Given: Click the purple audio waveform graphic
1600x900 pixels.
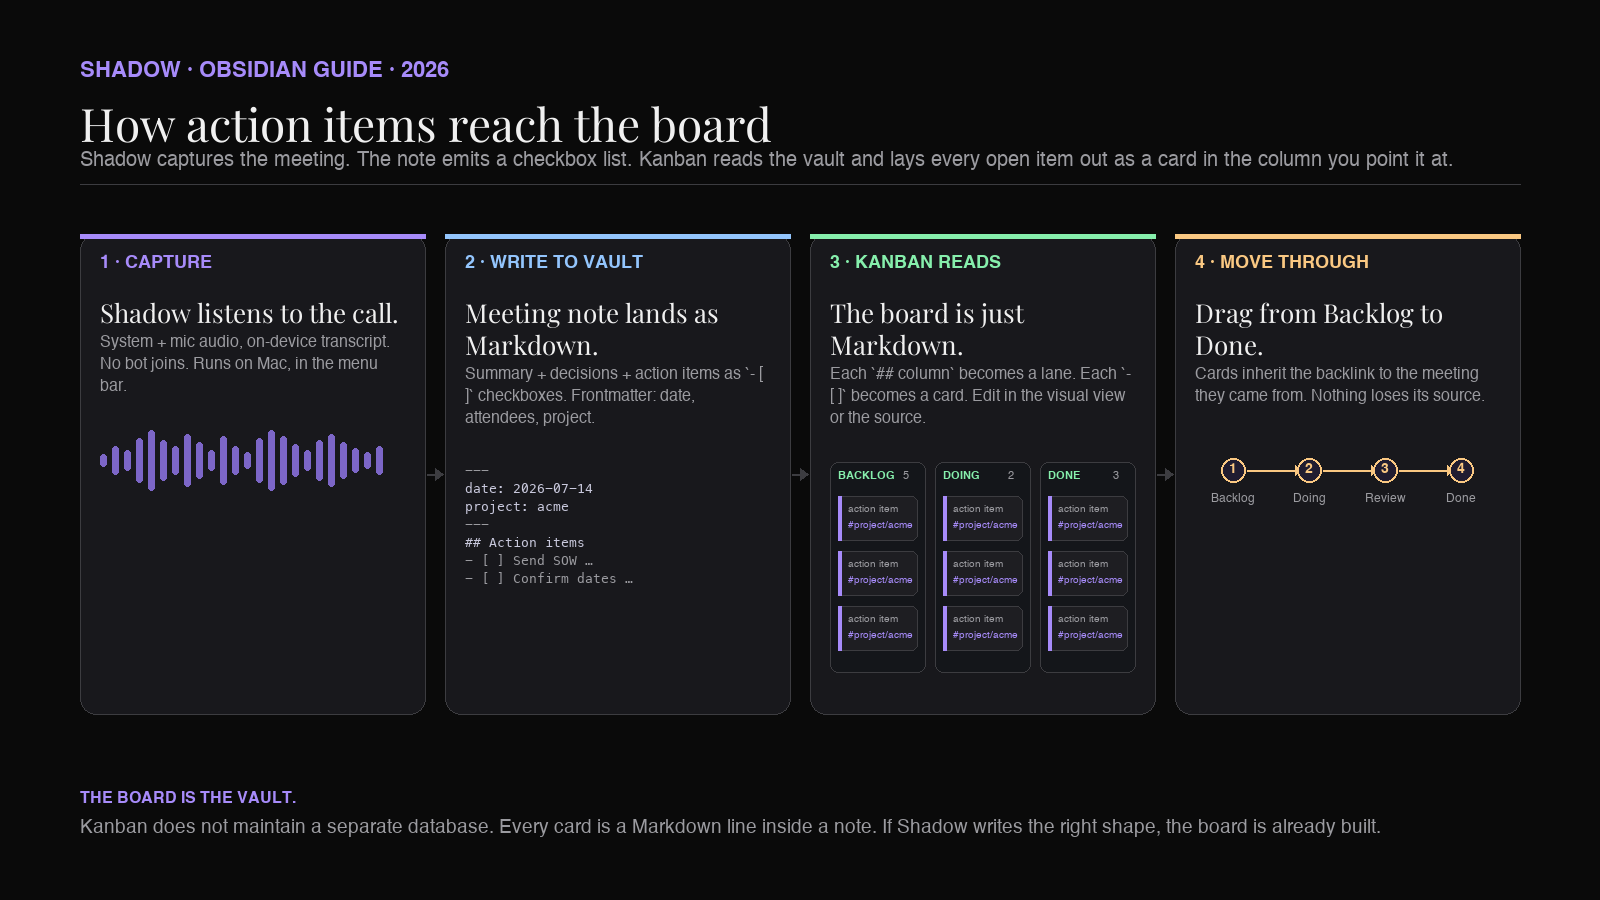Looking at the screenshot, I should [241, 460].
